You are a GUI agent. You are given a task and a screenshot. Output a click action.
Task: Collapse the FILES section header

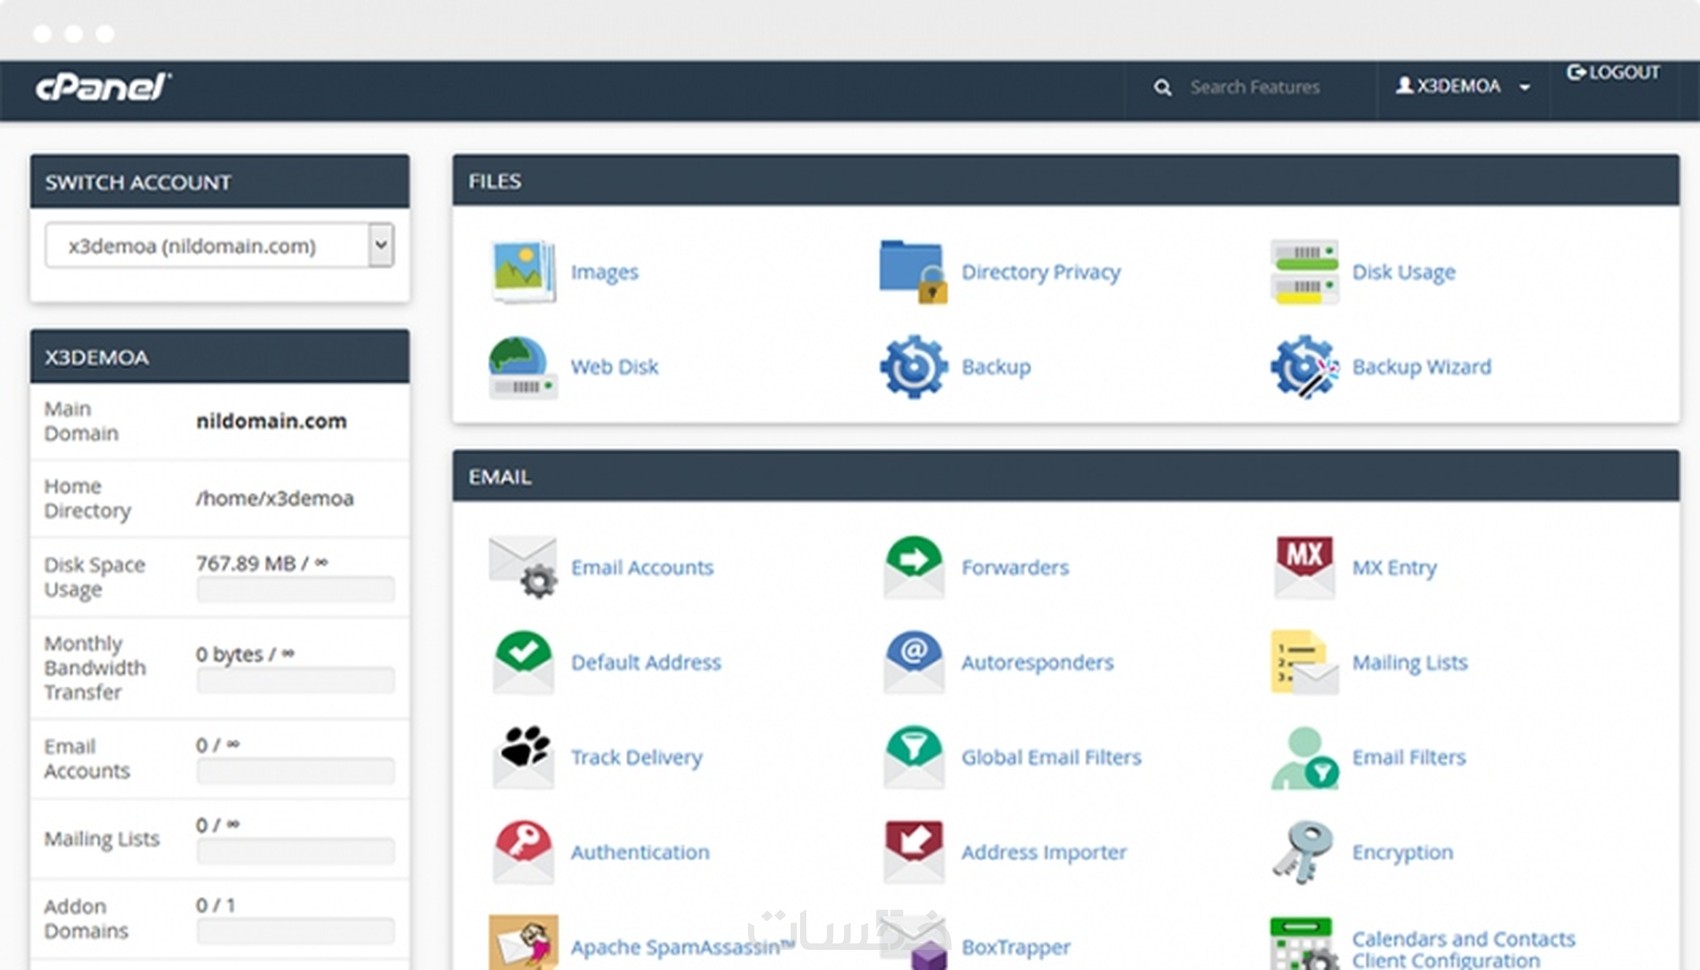(1066, 181)
